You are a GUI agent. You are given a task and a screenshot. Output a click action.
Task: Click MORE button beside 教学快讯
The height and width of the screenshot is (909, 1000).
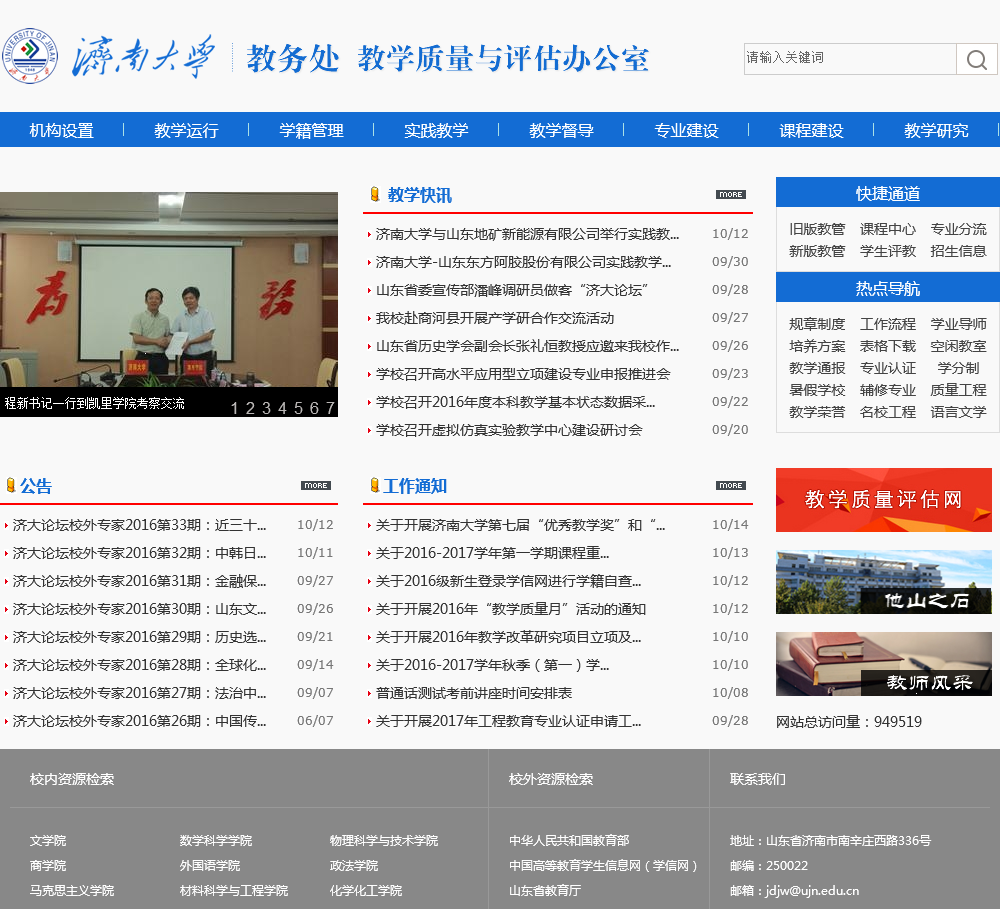[731, 195]
